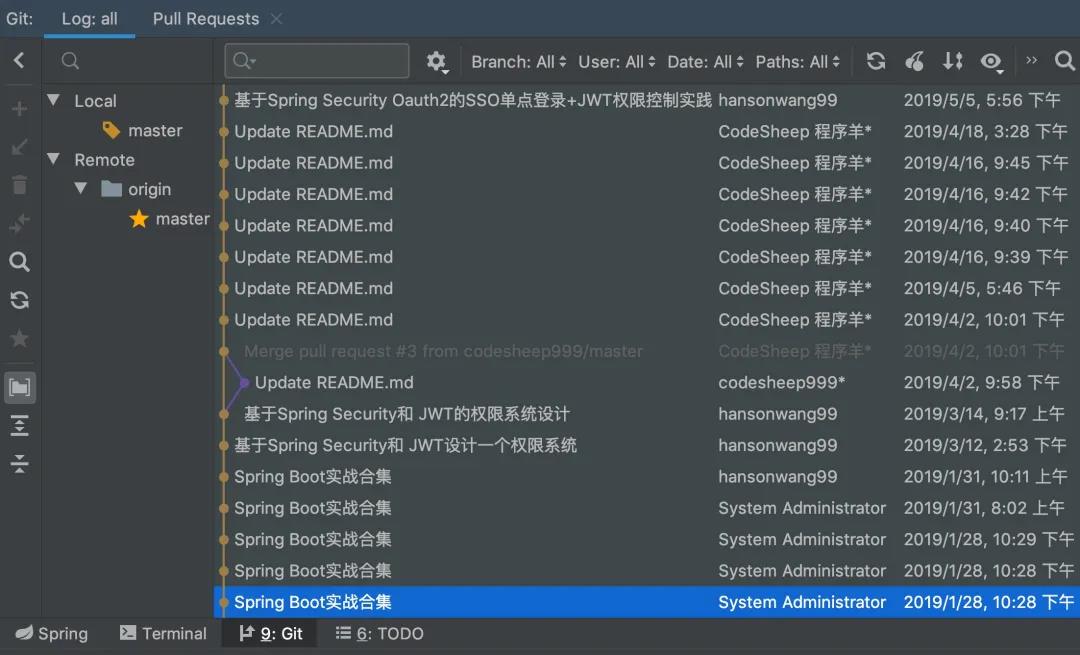Click the magnifier icon in the left sidebar
The height and width of the screenshot is (655, 1080).
pos(19,262)
